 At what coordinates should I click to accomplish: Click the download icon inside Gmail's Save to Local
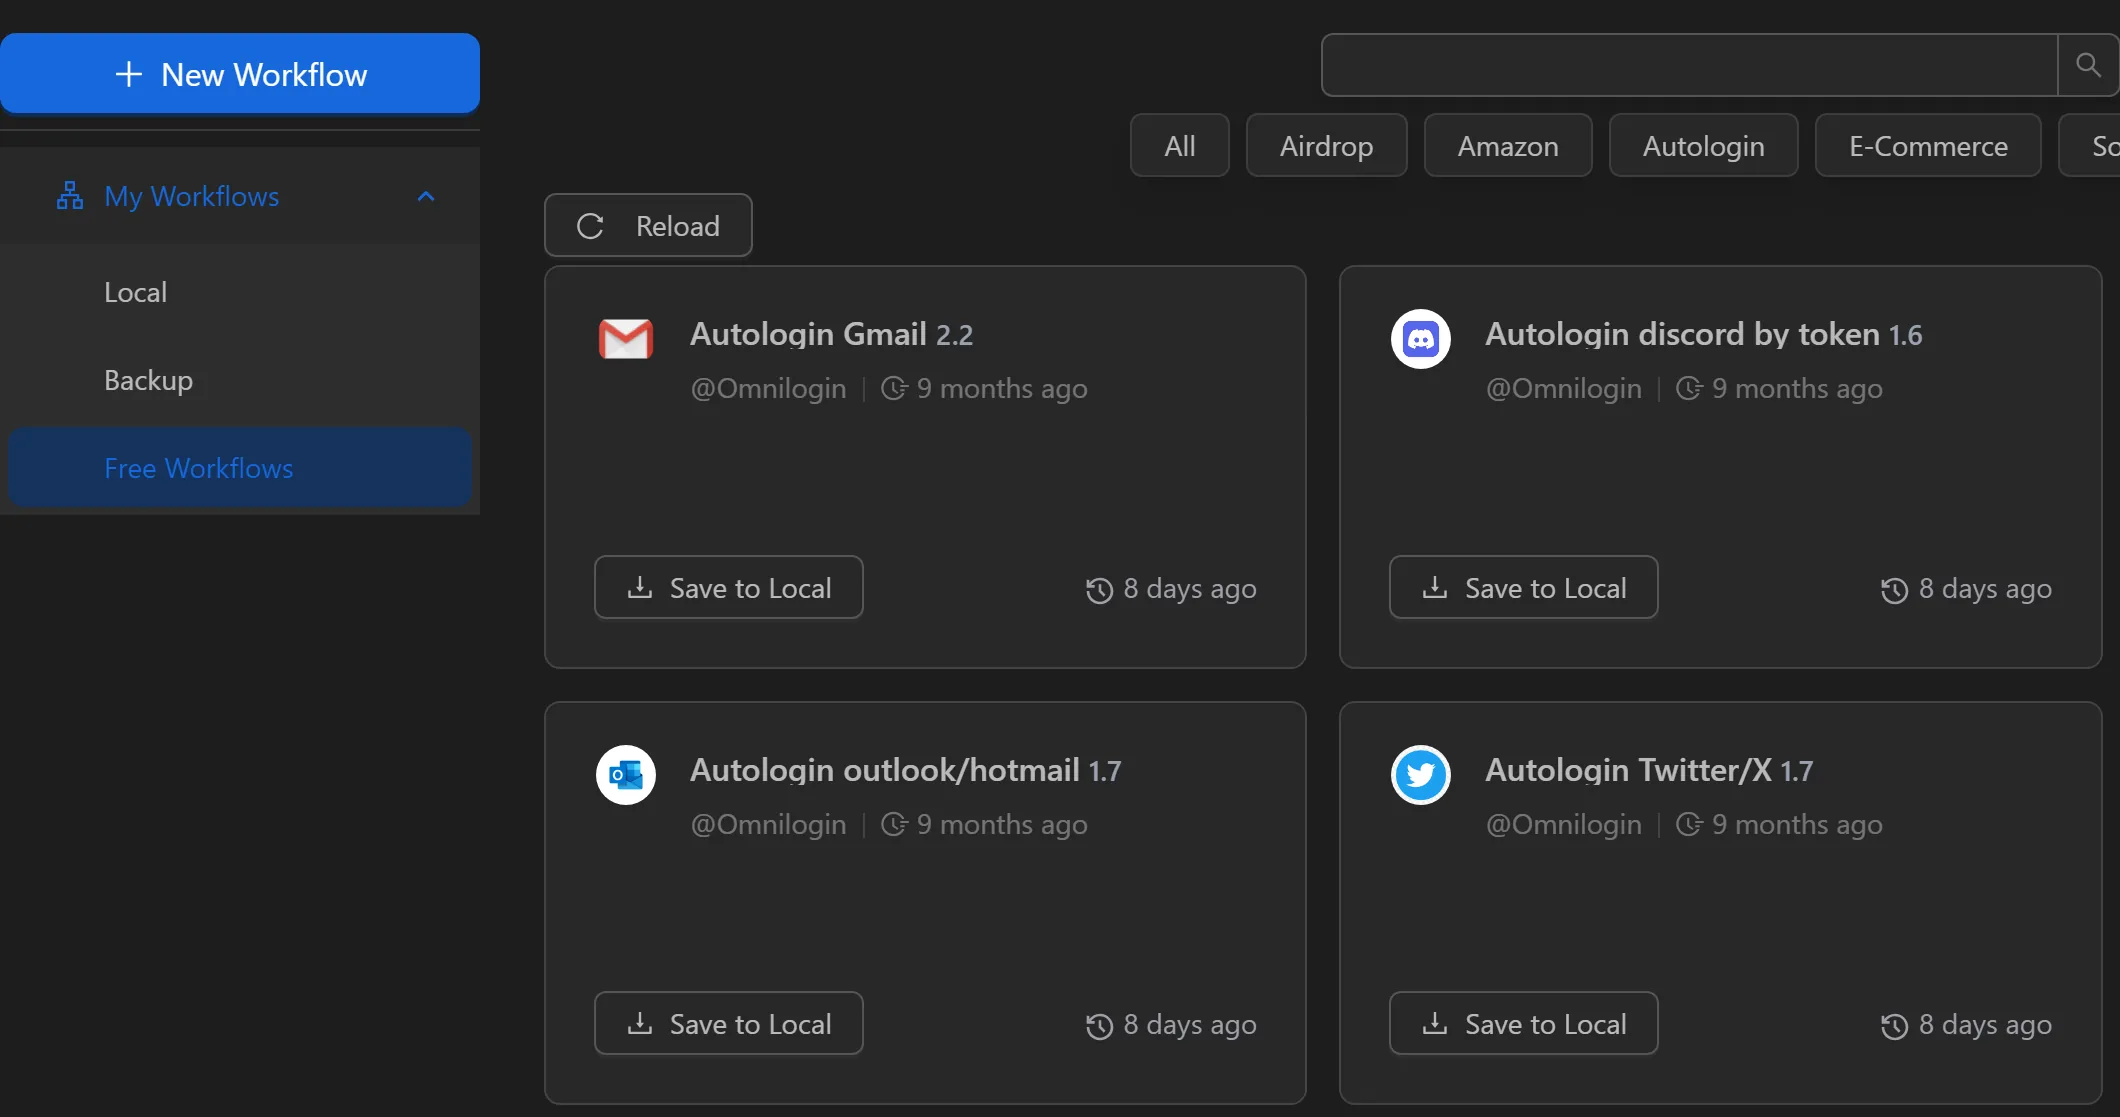639,587
